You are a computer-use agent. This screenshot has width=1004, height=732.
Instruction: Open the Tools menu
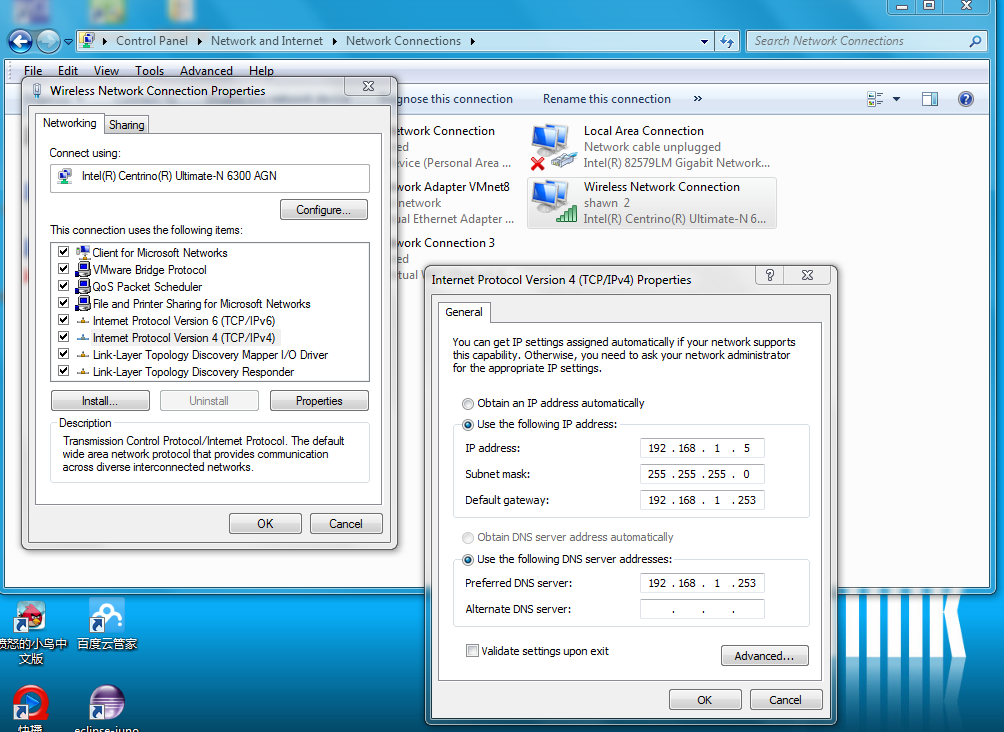149,70
